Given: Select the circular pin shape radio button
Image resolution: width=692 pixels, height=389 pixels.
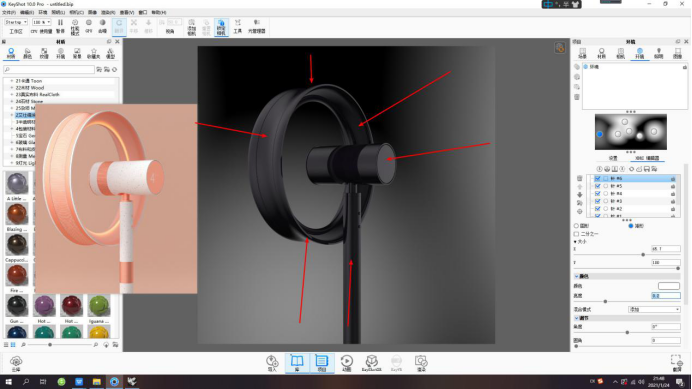Looking at the screenshot, I should 576,226.
